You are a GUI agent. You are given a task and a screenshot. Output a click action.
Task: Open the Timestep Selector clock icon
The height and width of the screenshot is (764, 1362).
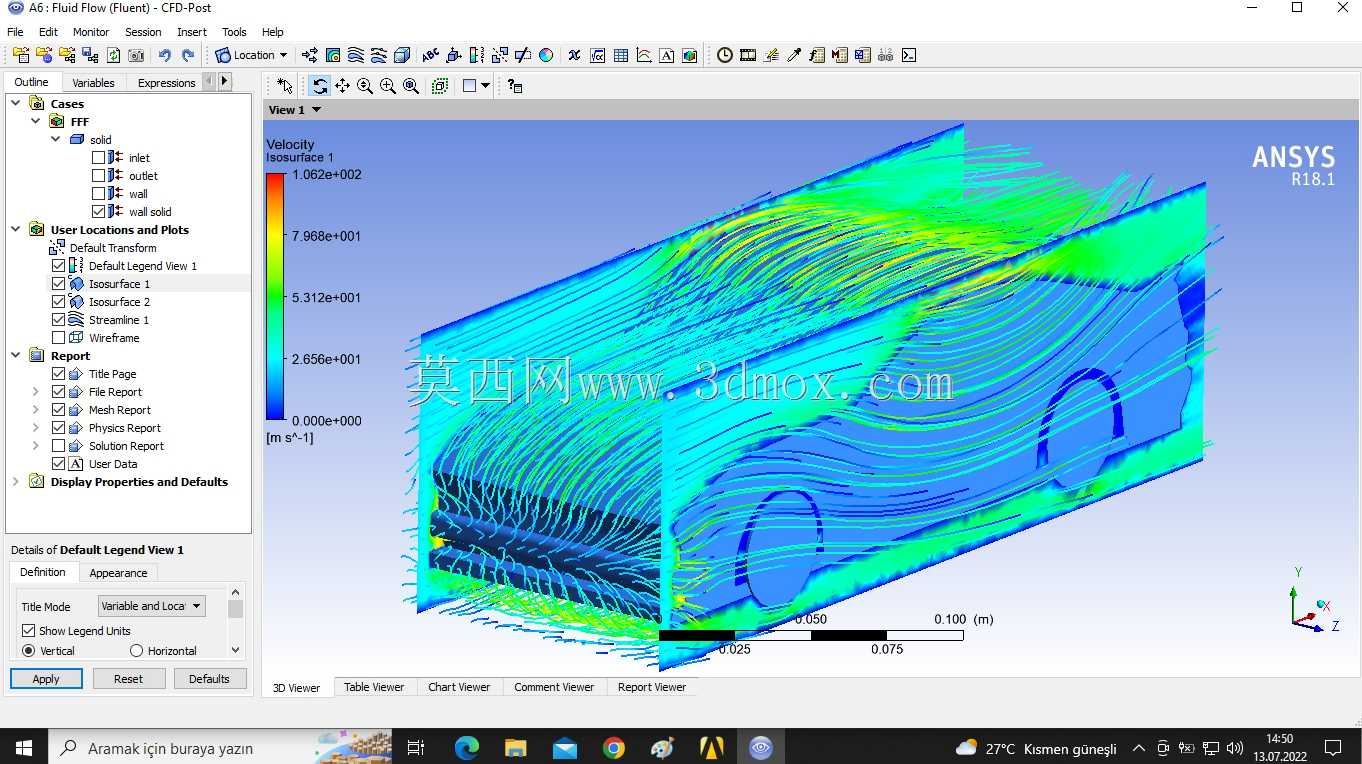pyautogui.click(x=725, y=55)
